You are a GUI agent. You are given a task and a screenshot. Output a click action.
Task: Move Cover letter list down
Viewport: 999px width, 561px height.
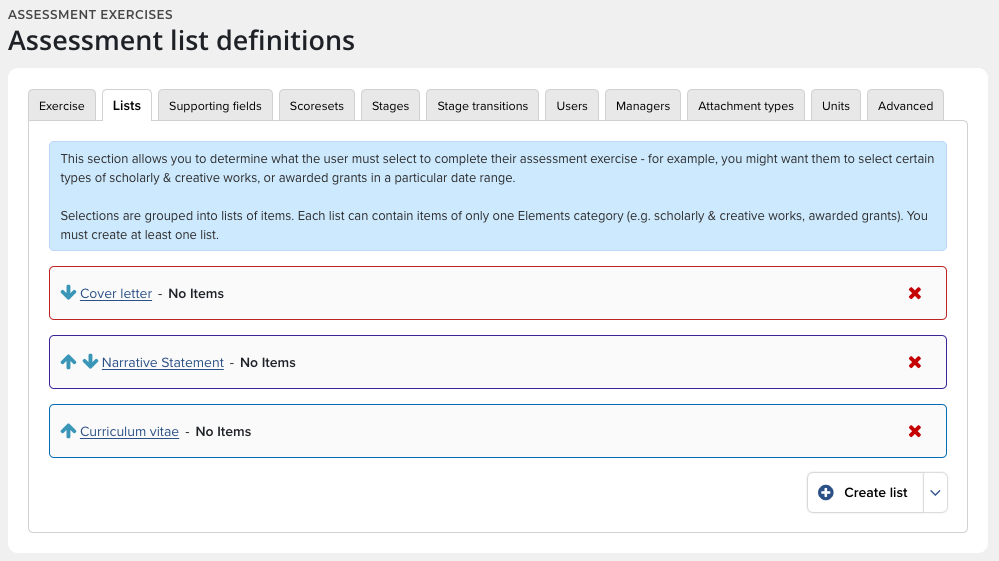pyautogui.click(x=68, y=293)
